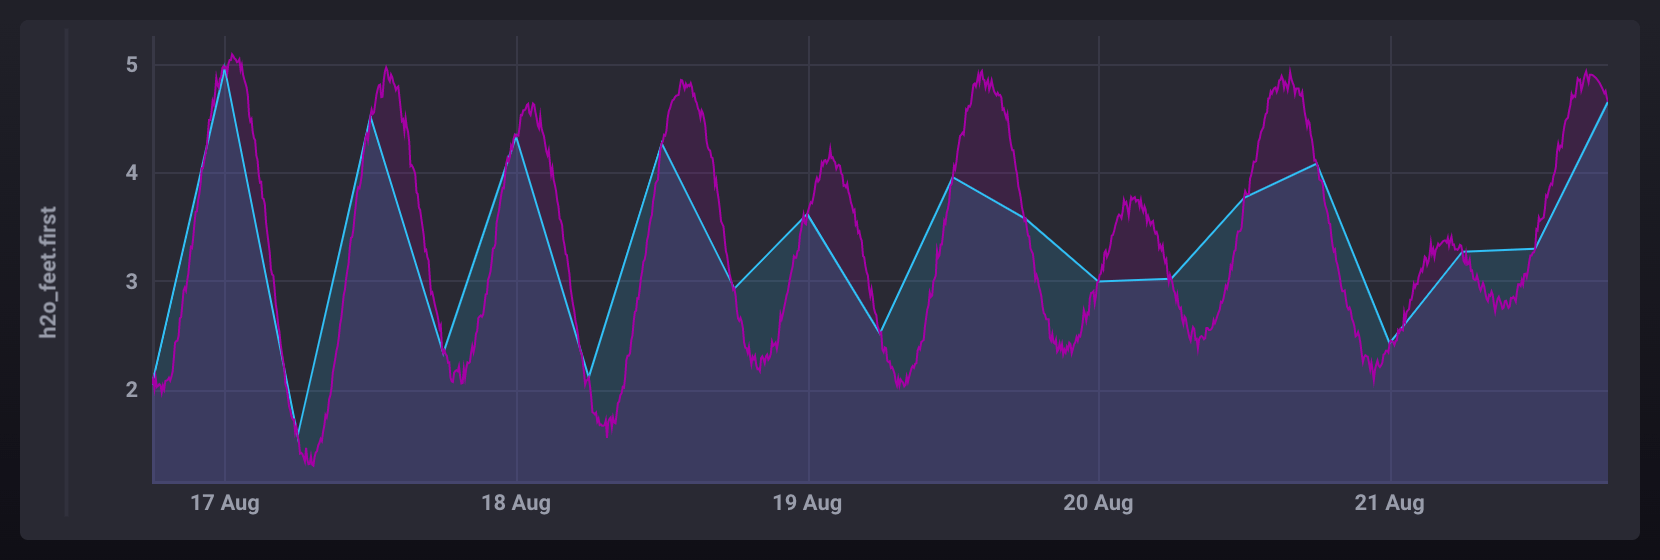
Task: Select the y-axis tick label "3"
Action: coord(132,282)
